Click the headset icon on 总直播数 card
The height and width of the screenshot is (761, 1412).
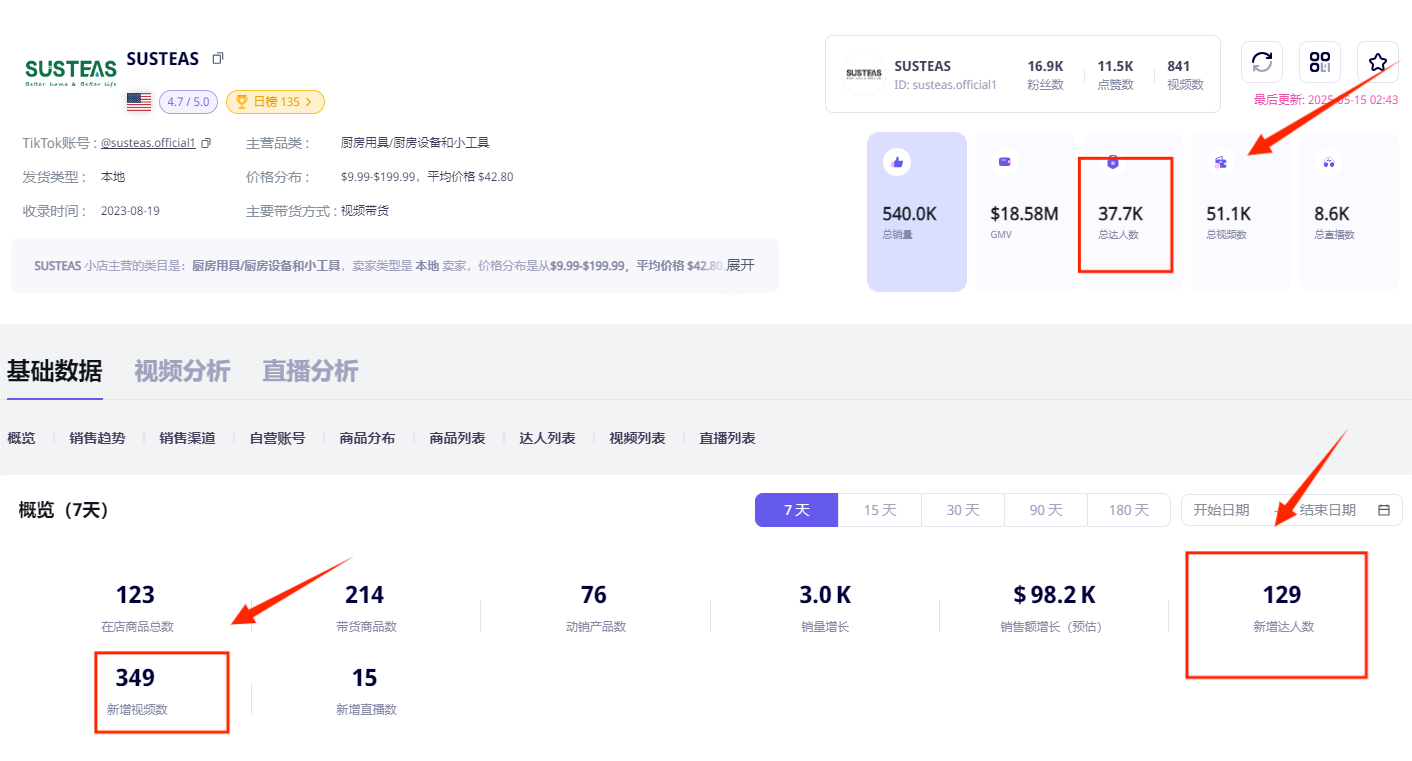[x=1328, y=162]
